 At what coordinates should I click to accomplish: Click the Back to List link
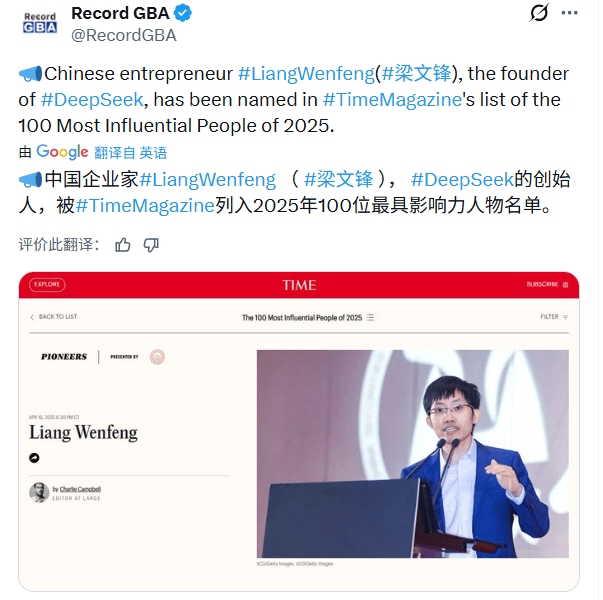point(54,317)
